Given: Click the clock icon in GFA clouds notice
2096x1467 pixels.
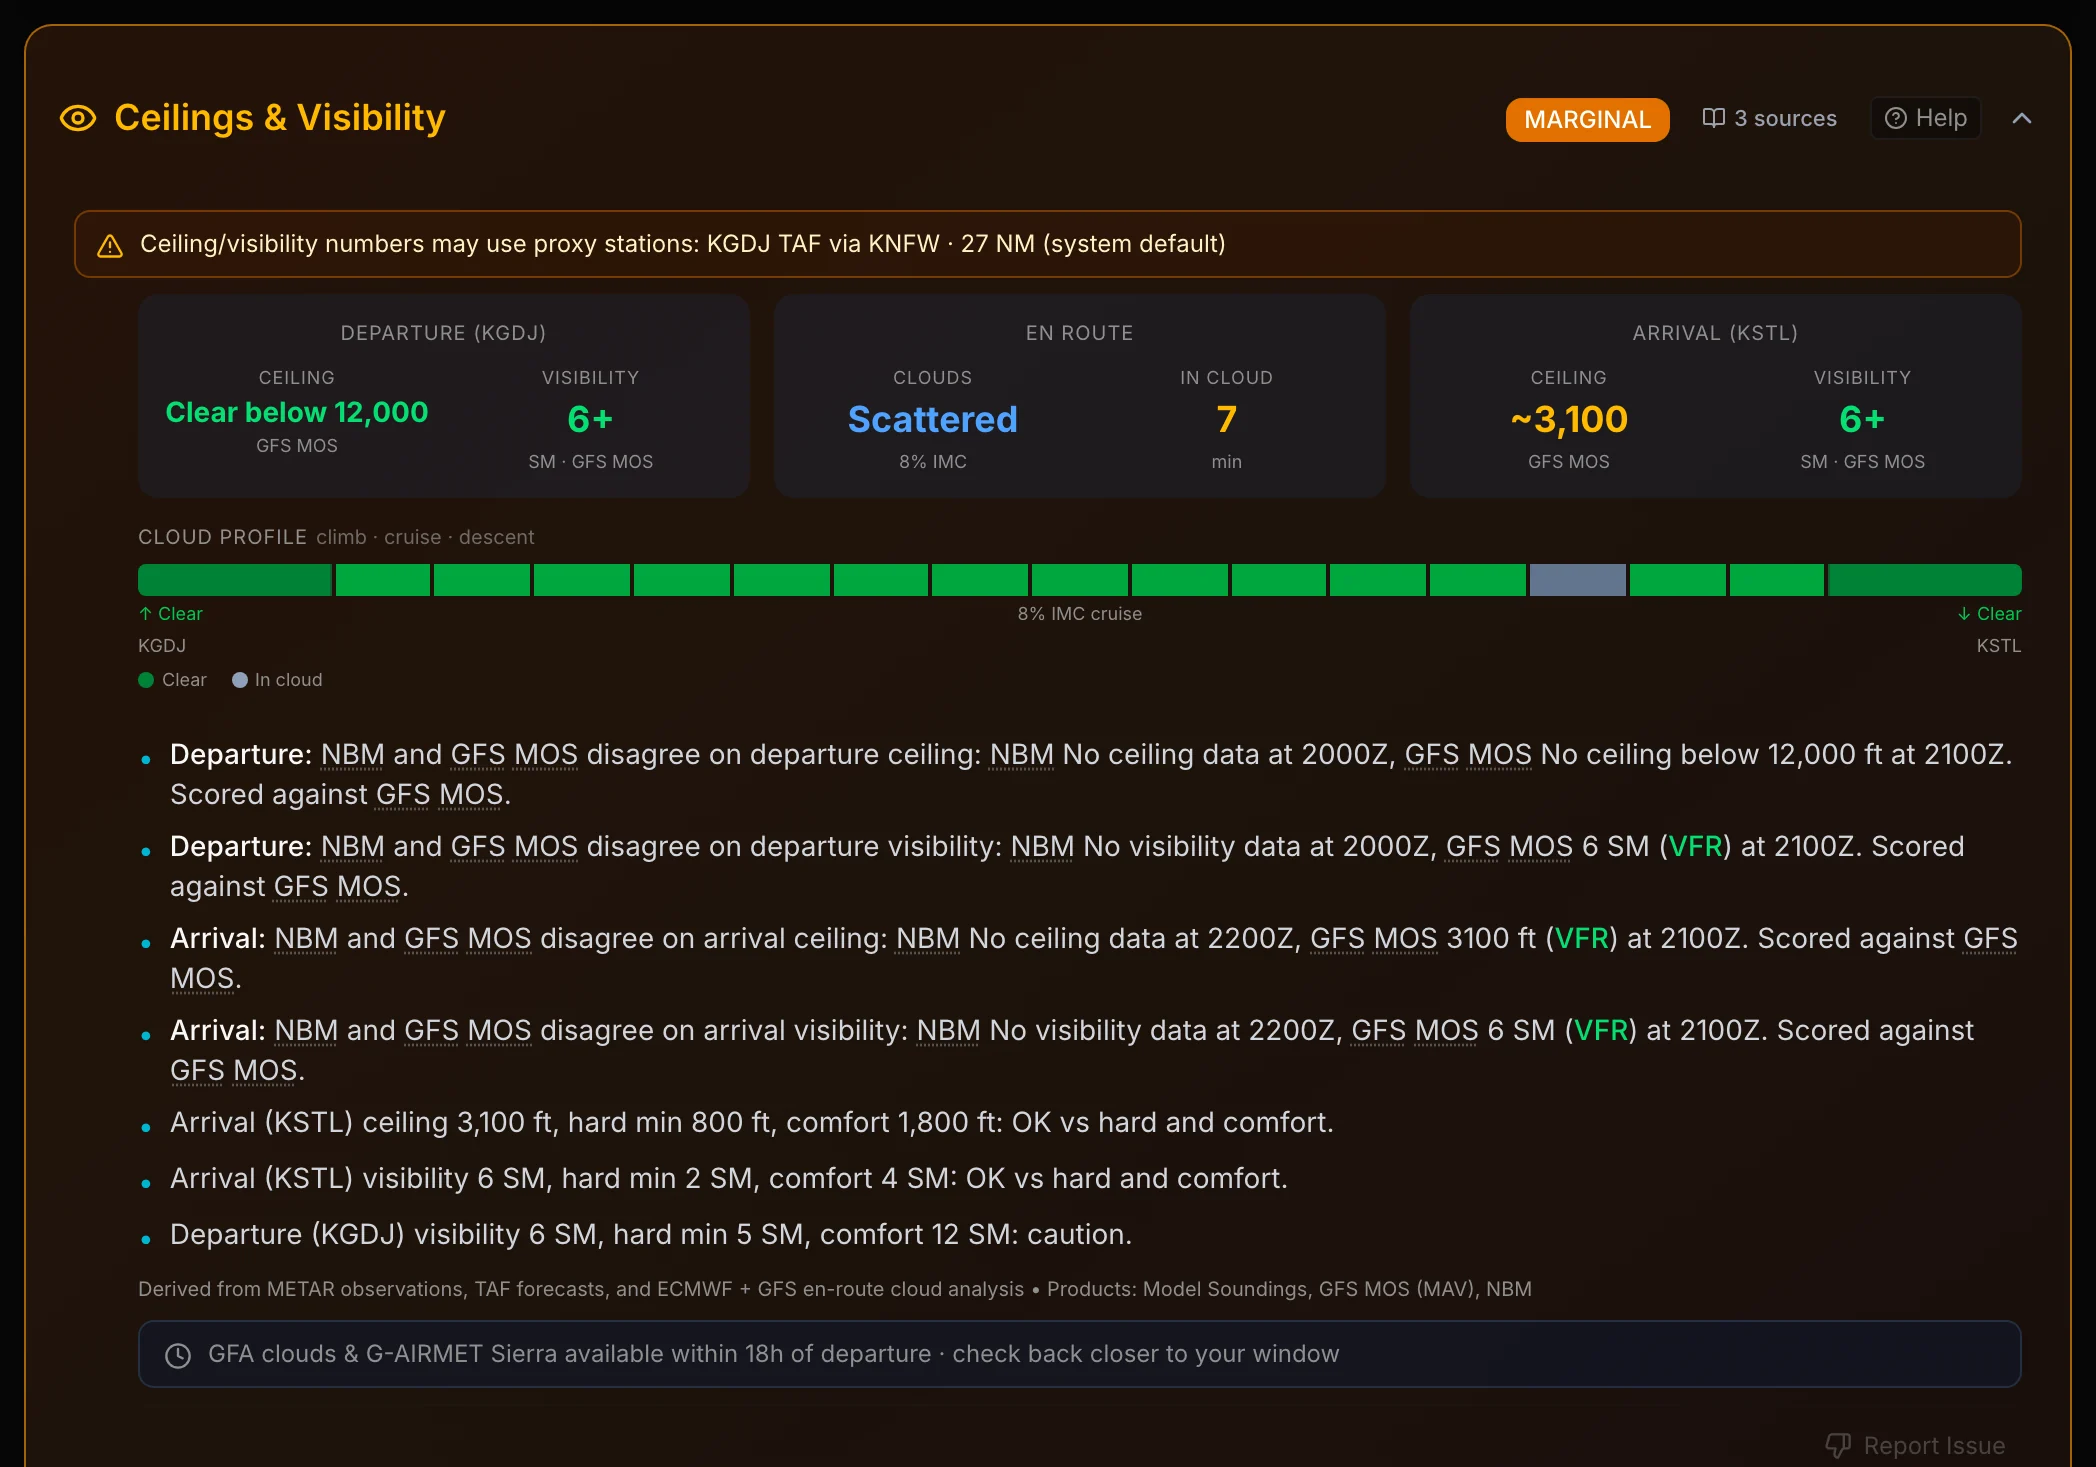Looking at the screenshot, I should 178,1355.
